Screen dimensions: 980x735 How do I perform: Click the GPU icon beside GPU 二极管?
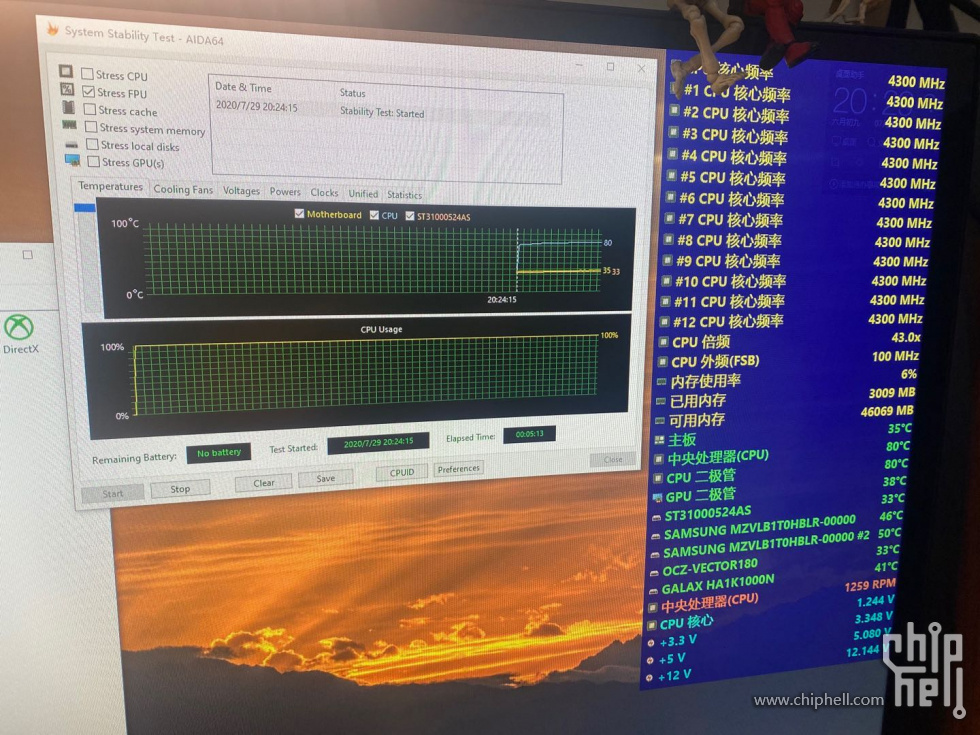657,498
